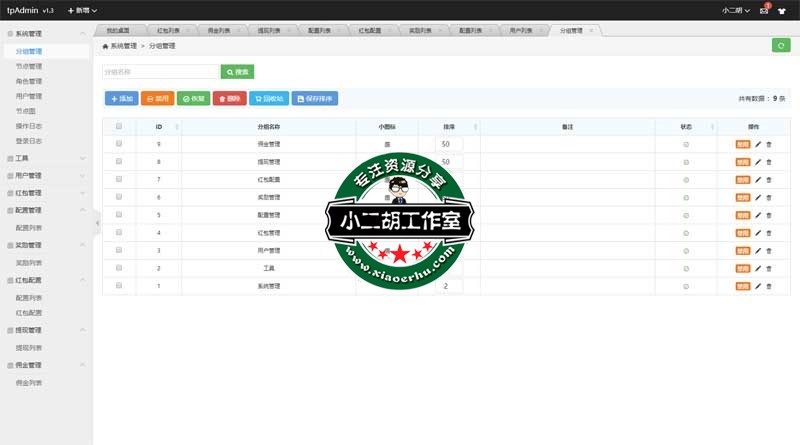Toggle the select-all checkbox in table header
The height and width of the screenshot is (445, 800).
click(x=119, y=127)
